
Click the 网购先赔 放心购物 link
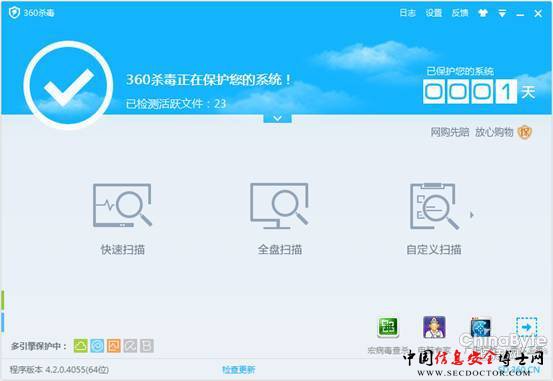coord(472,132)
